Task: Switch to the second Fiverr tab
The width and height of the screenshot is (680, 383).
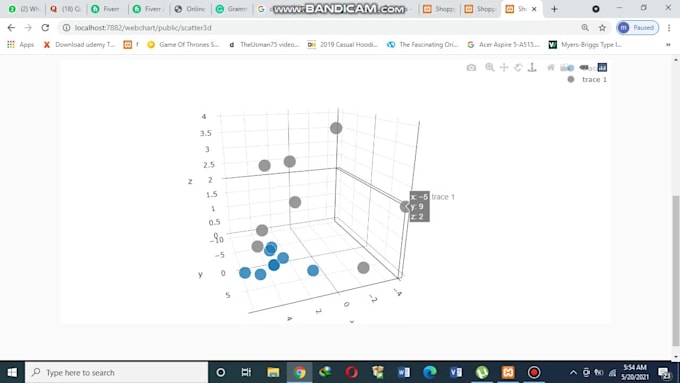Action: pos(148,9)
